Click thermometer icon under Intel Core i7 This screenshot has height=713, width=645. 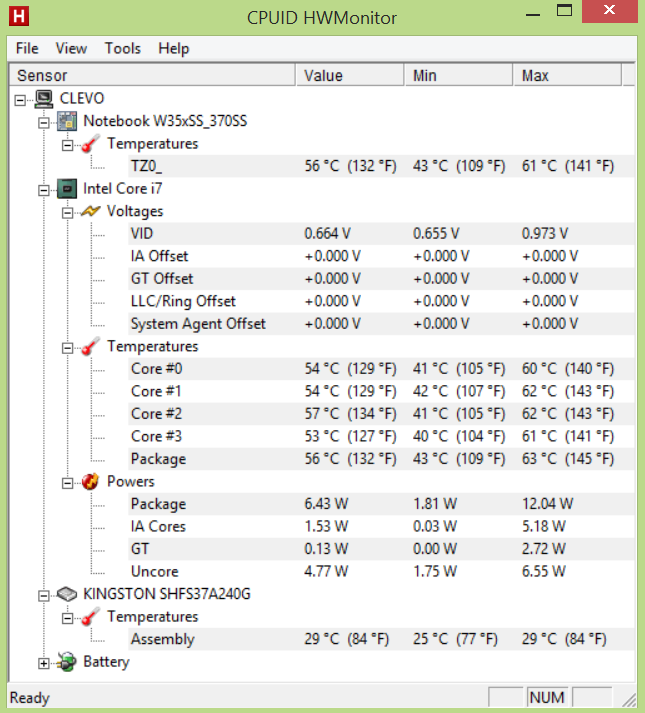90,346
